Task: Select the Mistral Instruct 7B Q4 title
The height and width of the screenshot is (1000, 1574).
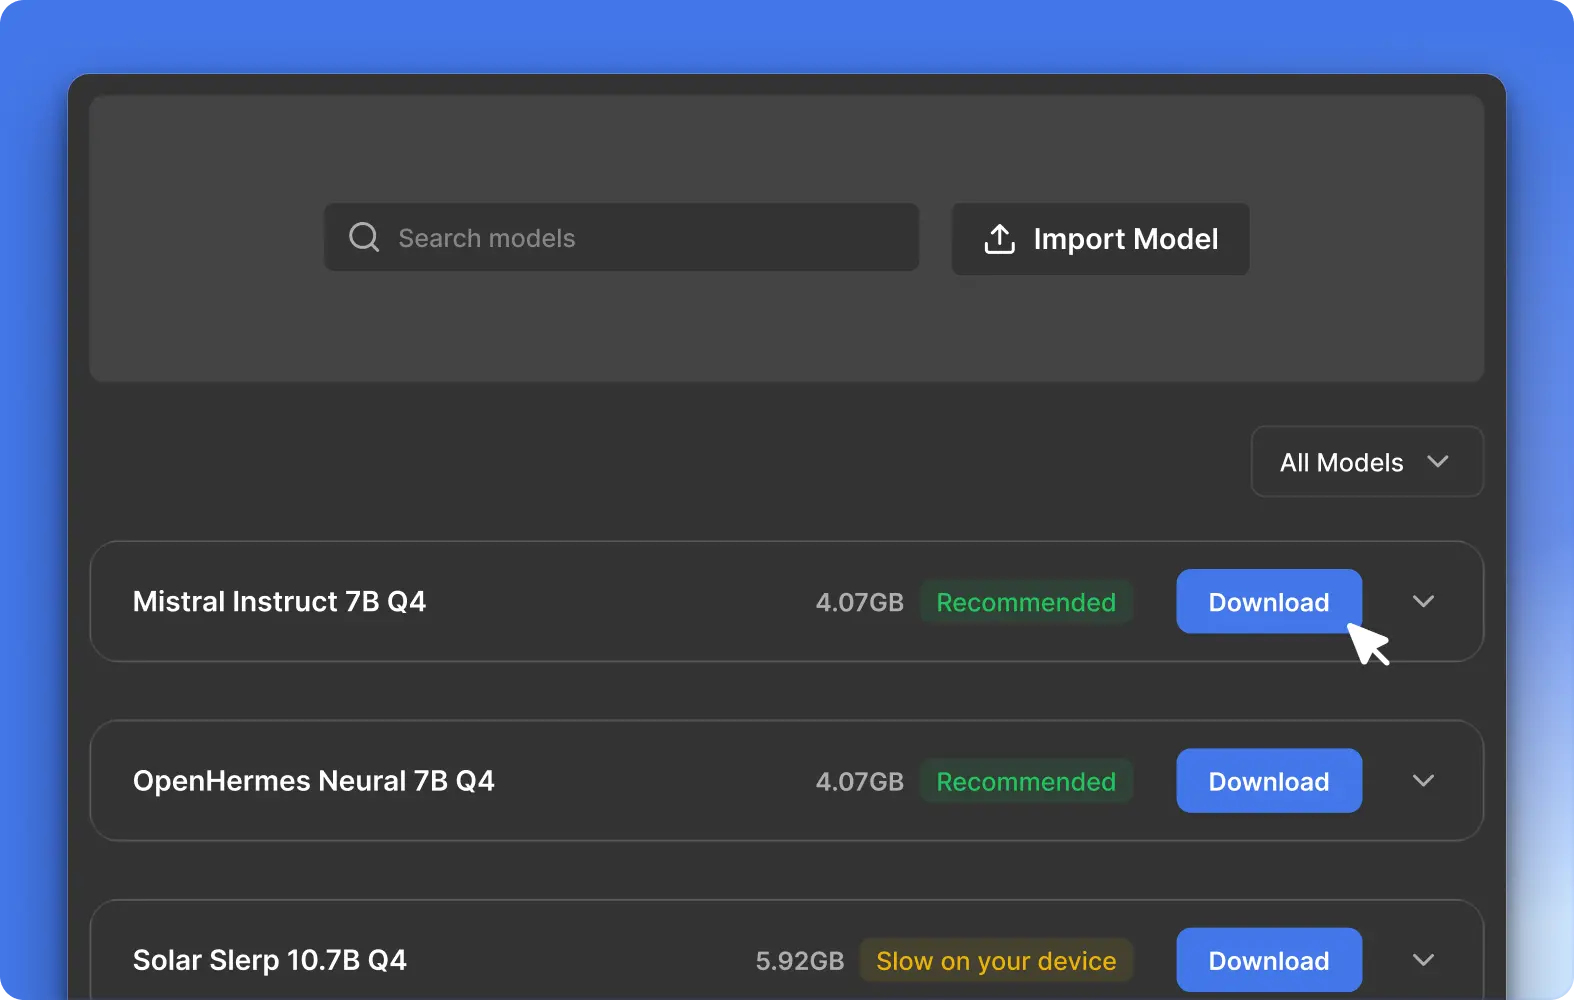Action: [279, 602]
